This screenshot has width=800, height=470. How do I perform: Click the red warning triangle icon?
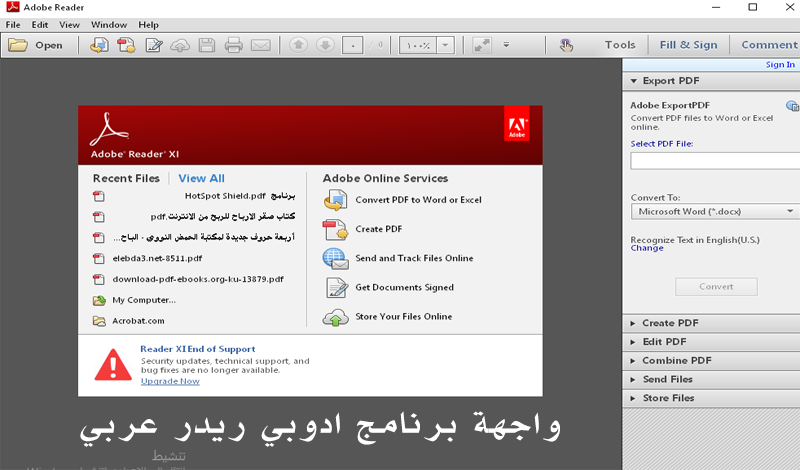113,364
